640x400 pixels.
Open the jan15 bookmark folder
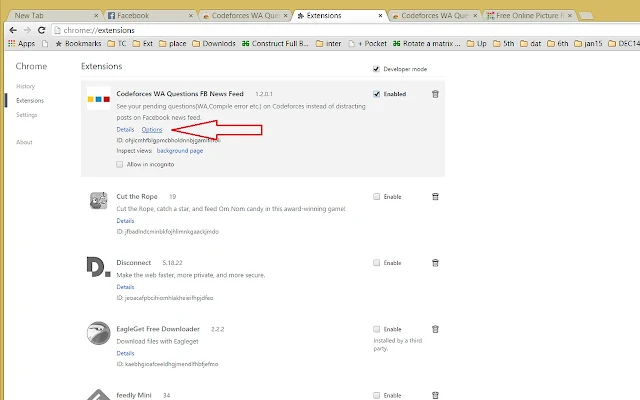[x=588, y=43]
